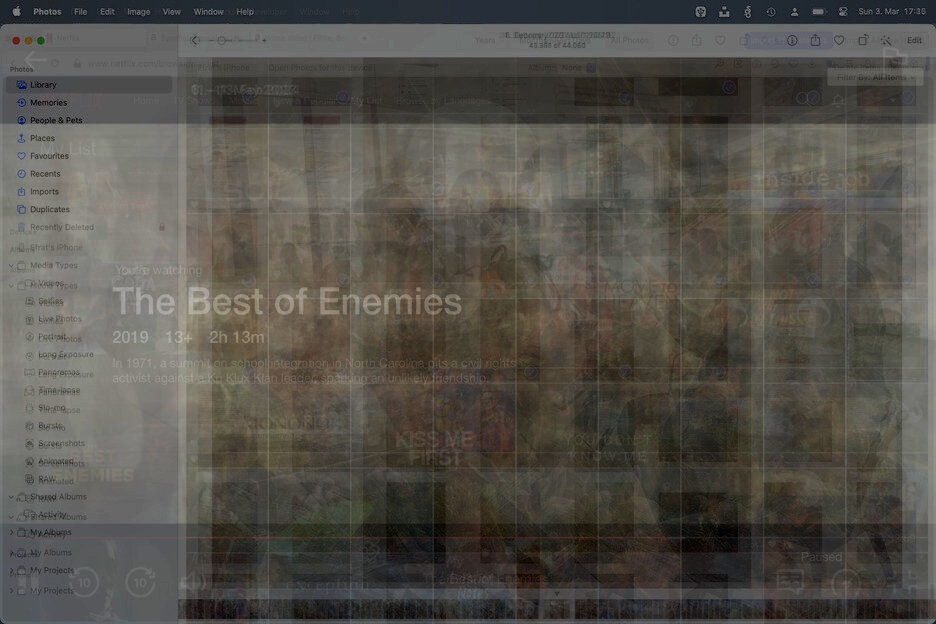Open Recently Deleted in the sidebar

89,227
